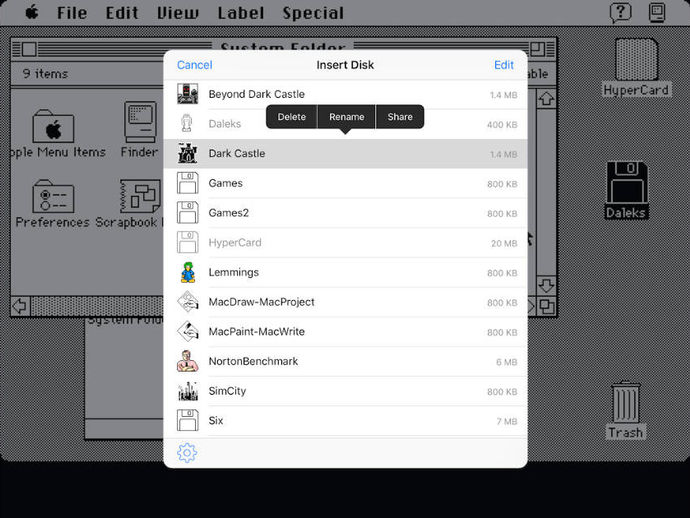This screenshot has width=690, height=518.
Task: Click the System Folder scroll down arrow
Action: pyautogui.click(x=546, y=286)
